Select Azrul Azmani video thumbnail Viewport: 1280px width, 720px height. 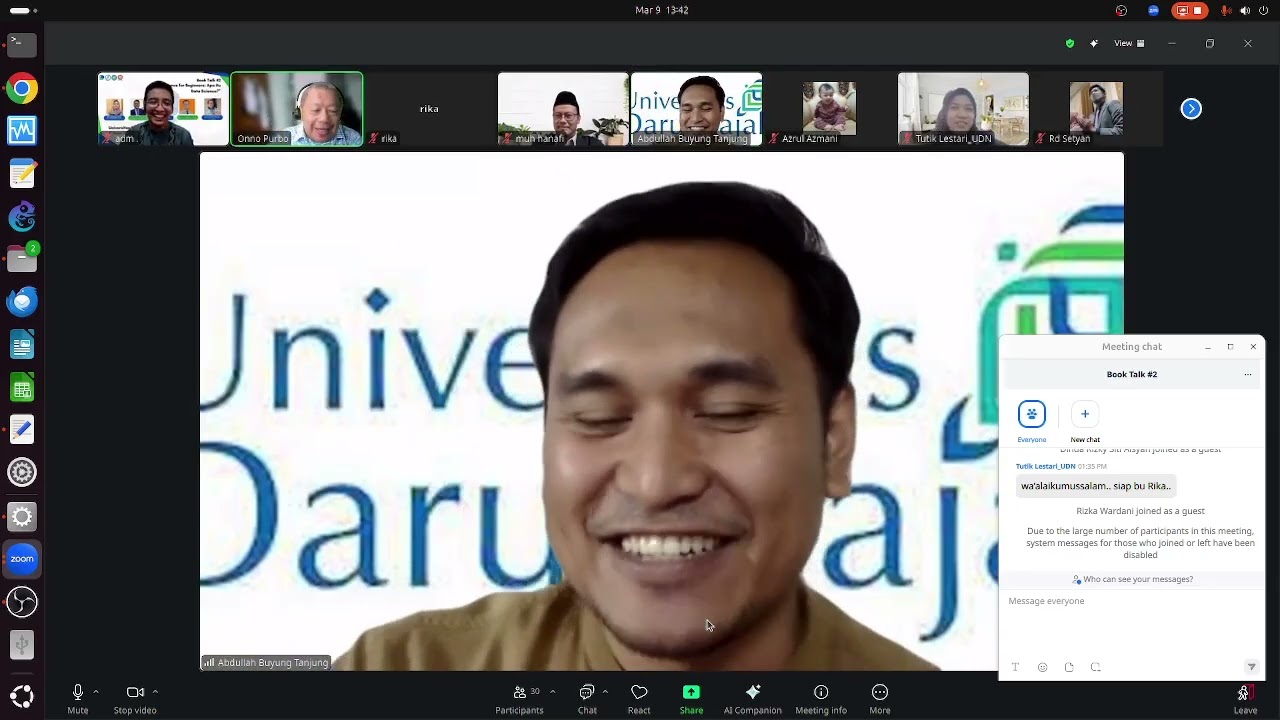pyautogui.click(x=829, y=109)
